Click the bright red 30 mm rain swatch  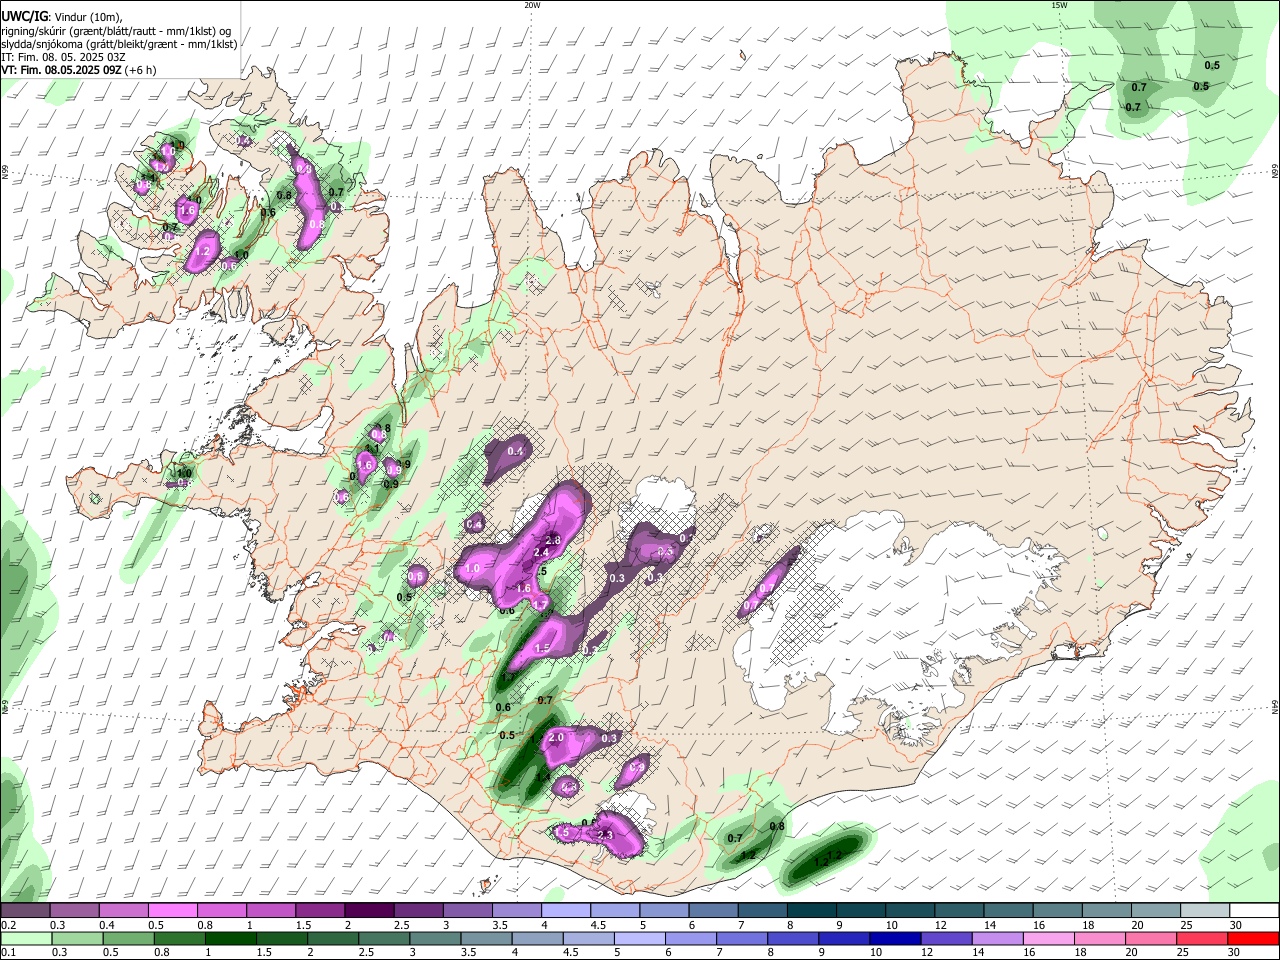click(x=1254, y=939)
